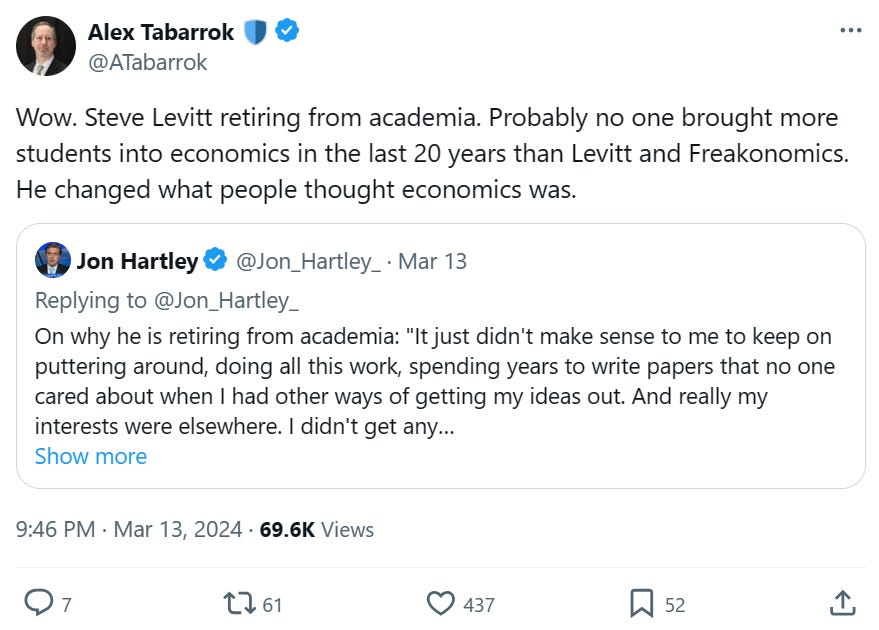Like the tweet with heart icon
Image resolution: width=879 pixels, height=630 pixels.
pyautogui.click(x=441, y=603)
